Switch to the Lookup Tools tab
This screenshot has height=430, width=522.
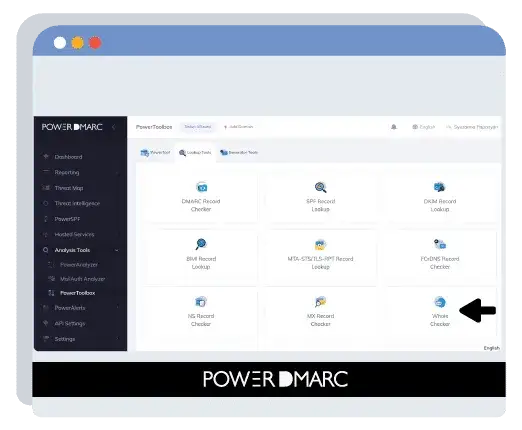[x=195, y=153]
